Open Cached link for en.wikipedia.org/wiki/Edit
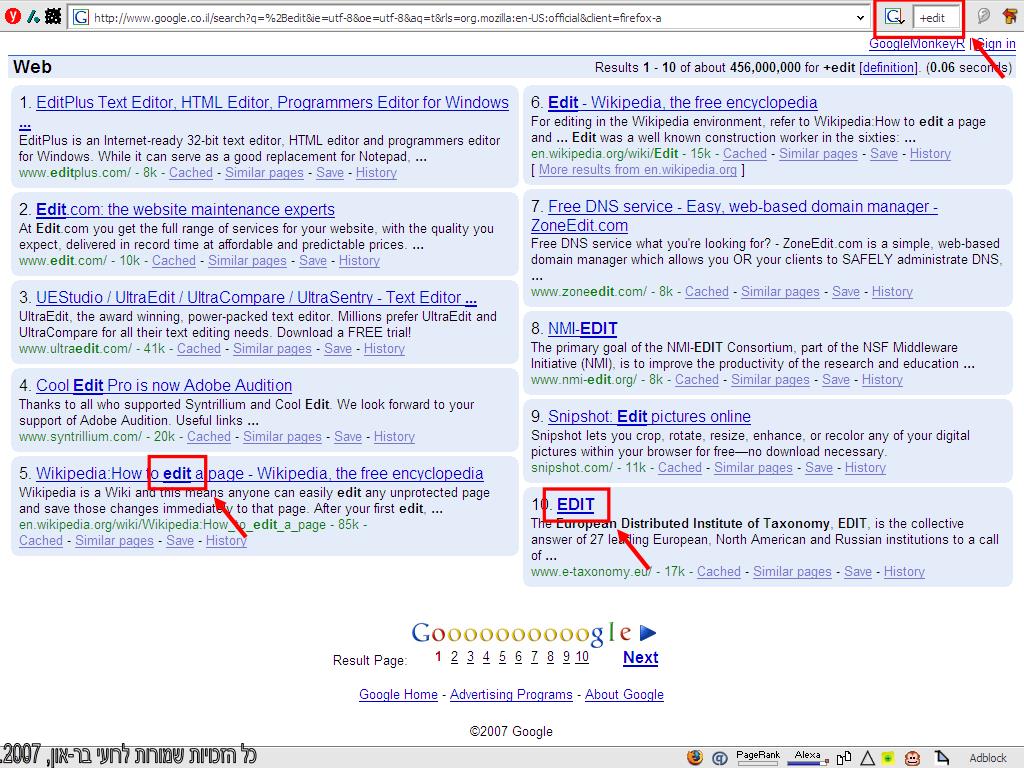The height and width of the screenshot is (768, 1024). [744, 154]
